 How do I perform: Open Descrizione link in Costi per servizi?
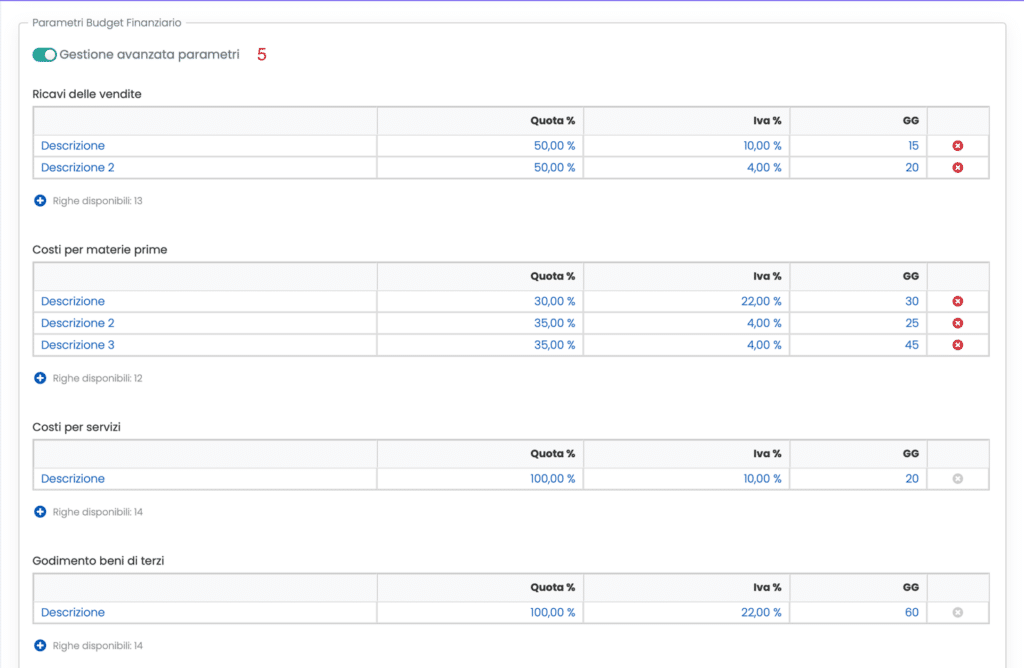(72, 479)
